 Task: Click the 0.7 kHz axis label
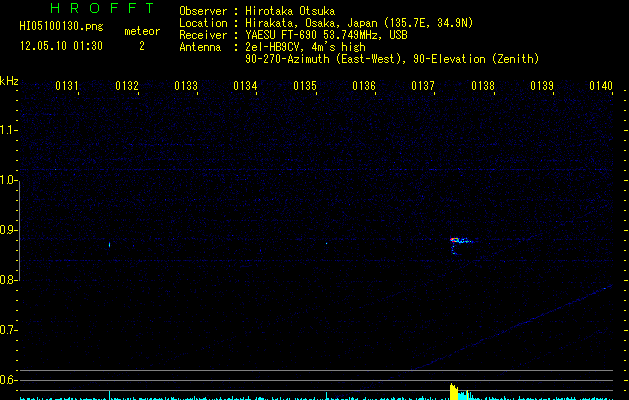click(x=8, y=330)
